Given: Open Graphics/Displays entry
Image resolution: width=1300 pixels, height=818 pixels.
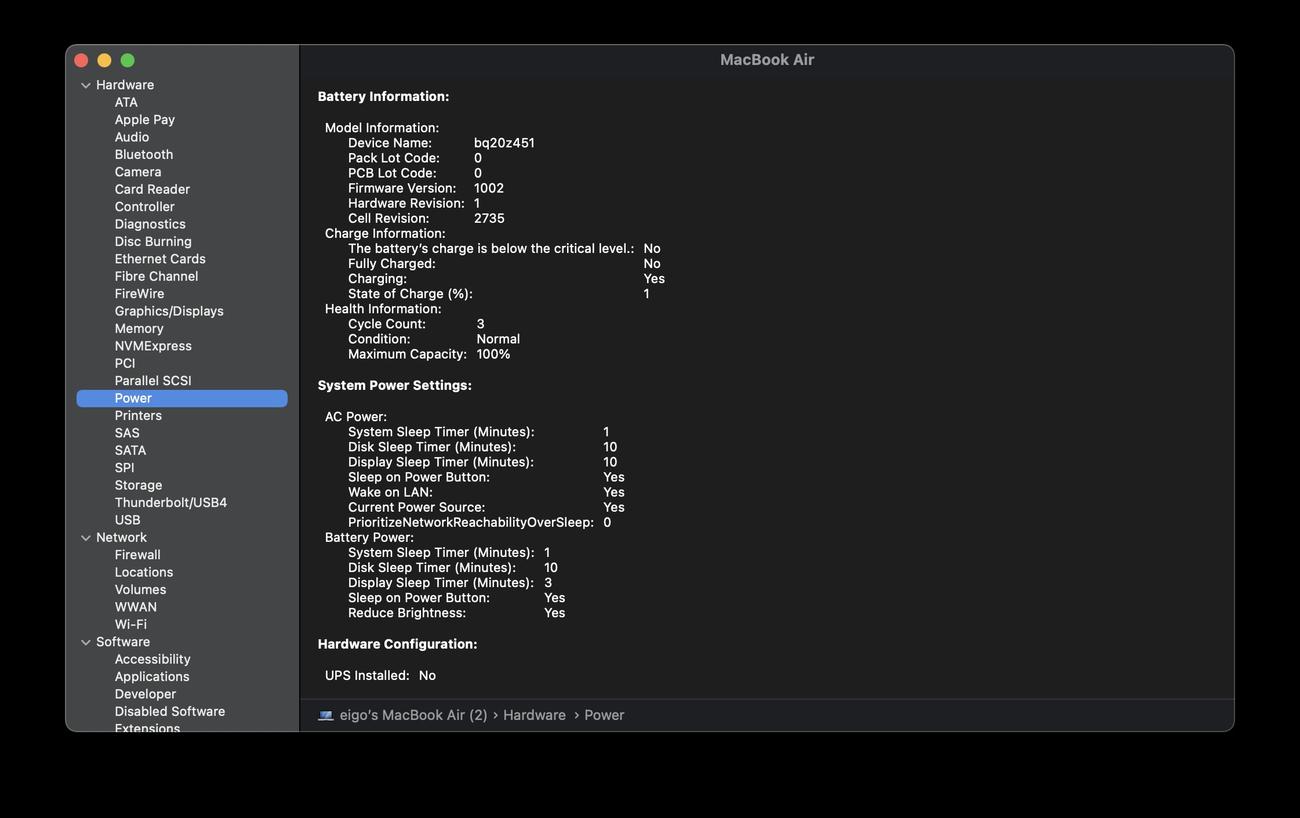Looking at the screenshot, I should coord(169,311).
